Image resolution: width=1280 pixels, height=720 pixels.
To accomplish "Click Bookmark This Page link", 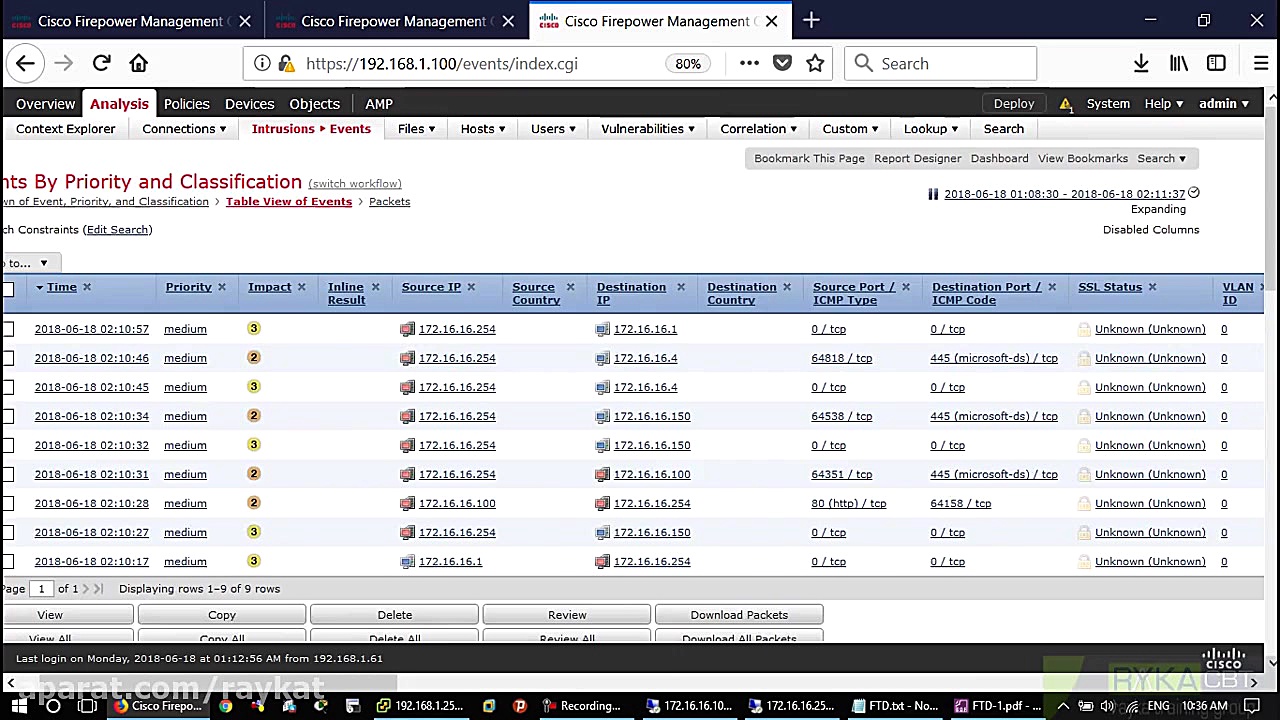I will coord(809,158).
